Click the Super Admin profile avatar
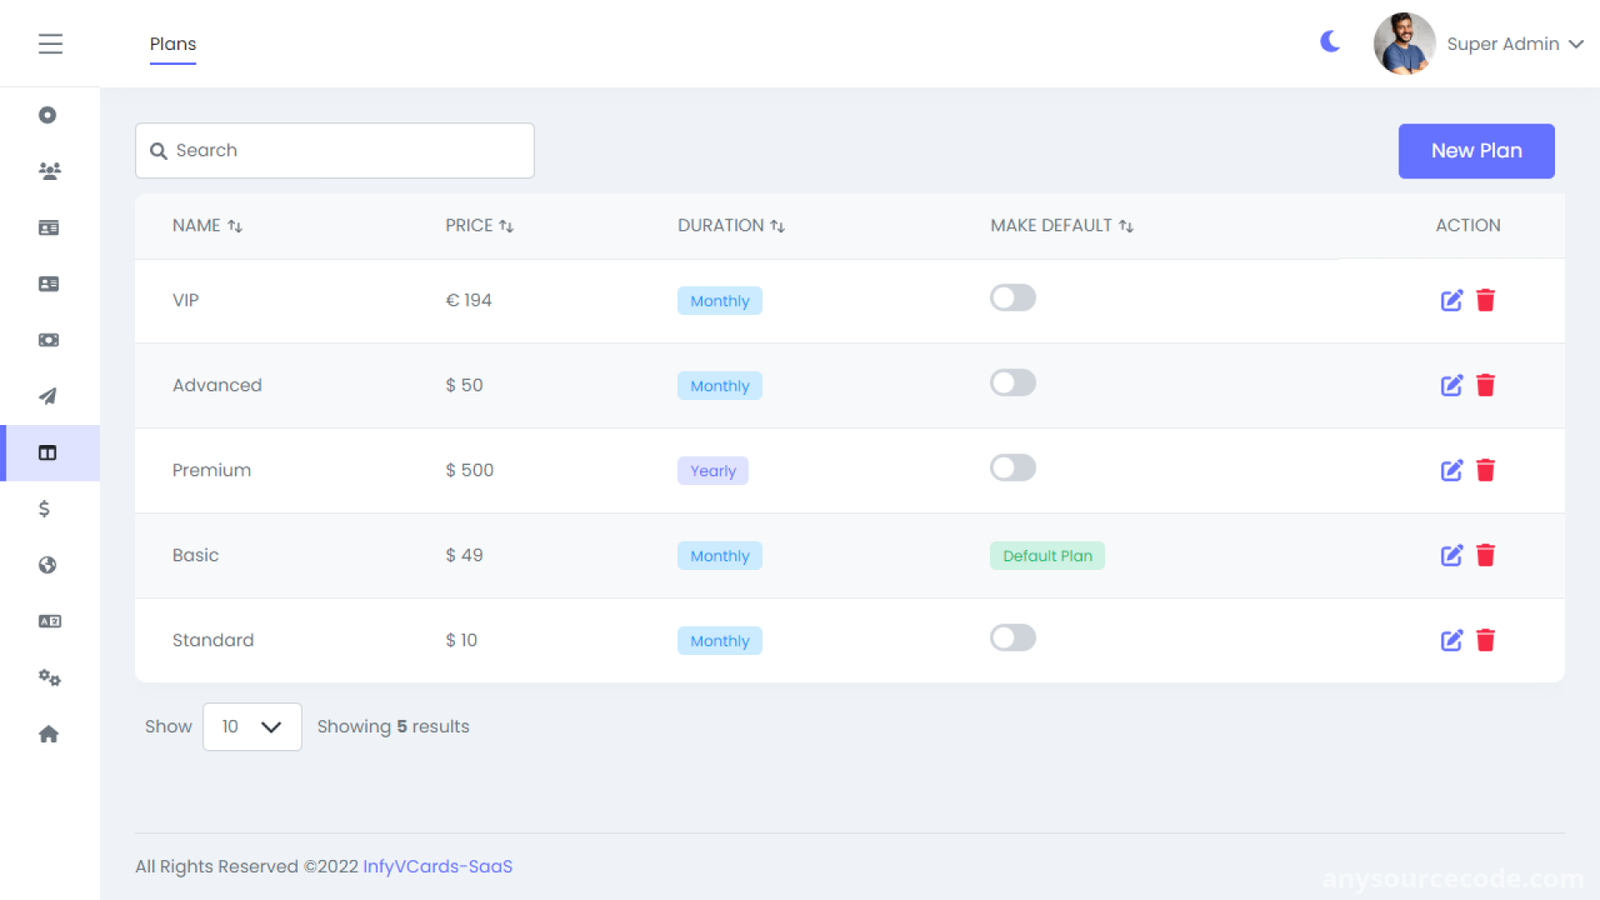 pos(1404,44)
